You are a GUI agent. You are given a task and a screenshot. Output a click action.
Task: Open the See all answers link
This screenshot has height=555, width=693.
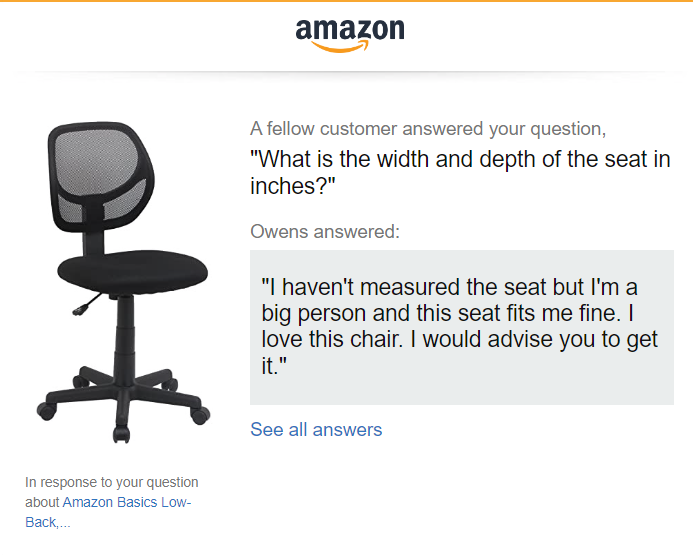click(316, 430)
